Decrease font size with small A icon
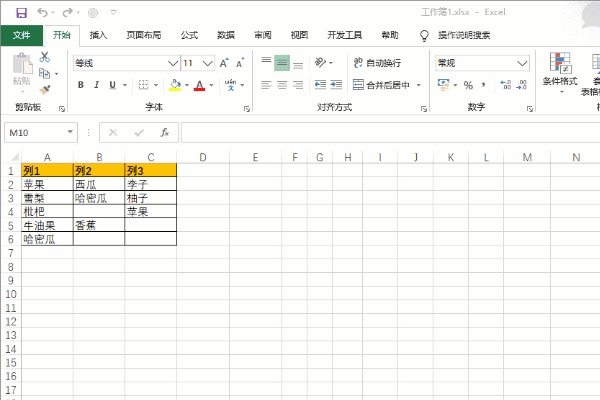 [x=240, y=63]
